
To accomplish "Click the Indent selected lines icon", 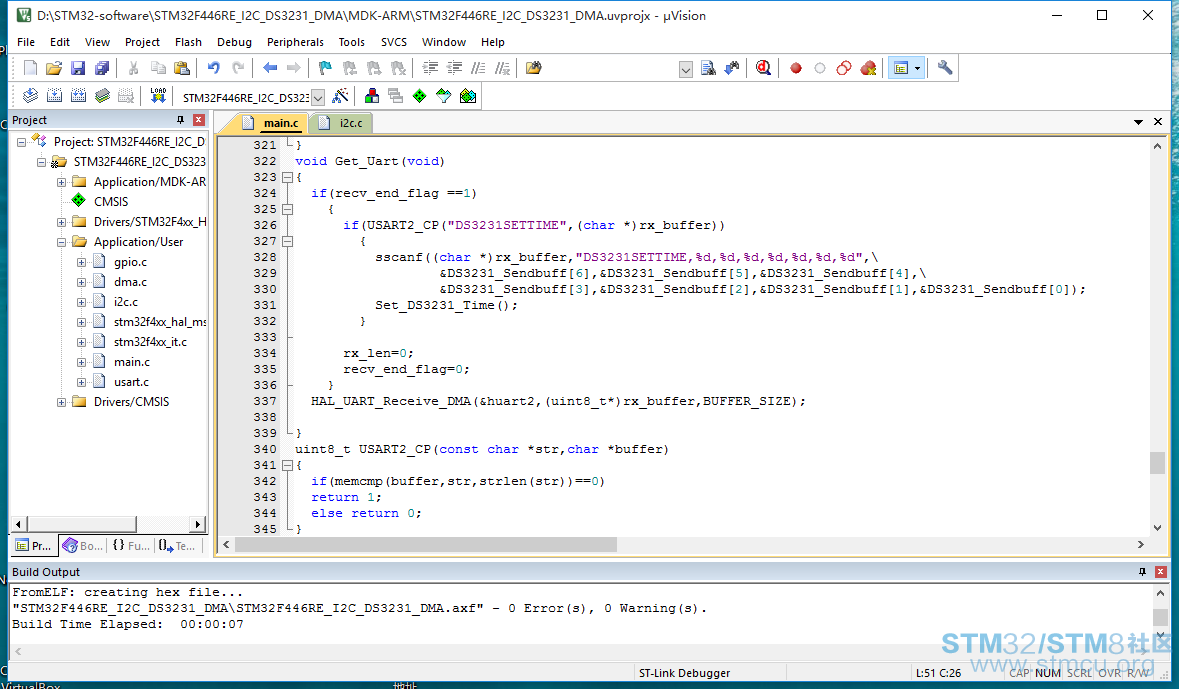I will click(x=430, y=68).
